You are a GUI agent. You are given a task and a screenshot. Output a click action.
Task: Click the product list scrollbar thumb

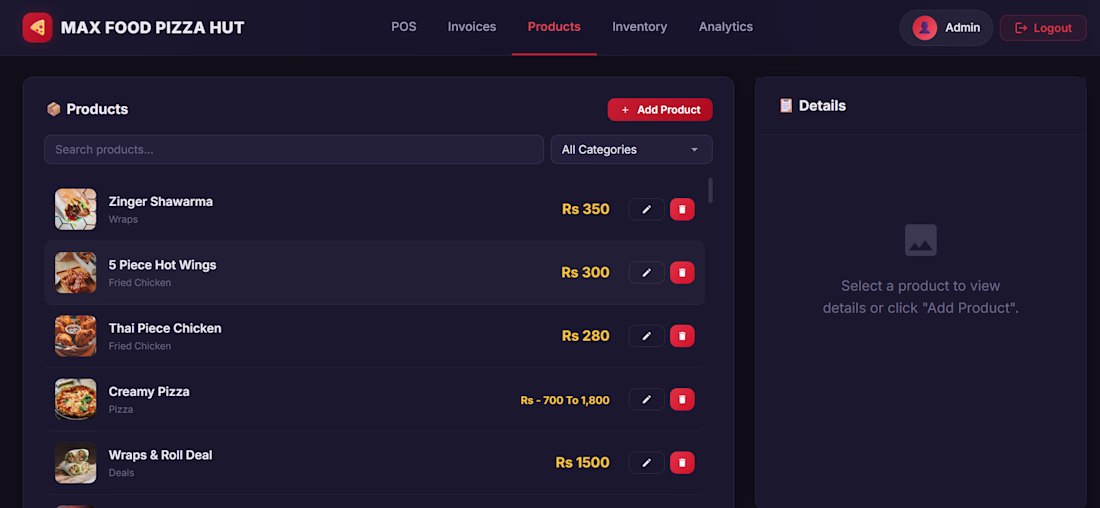tap(710, 190)
